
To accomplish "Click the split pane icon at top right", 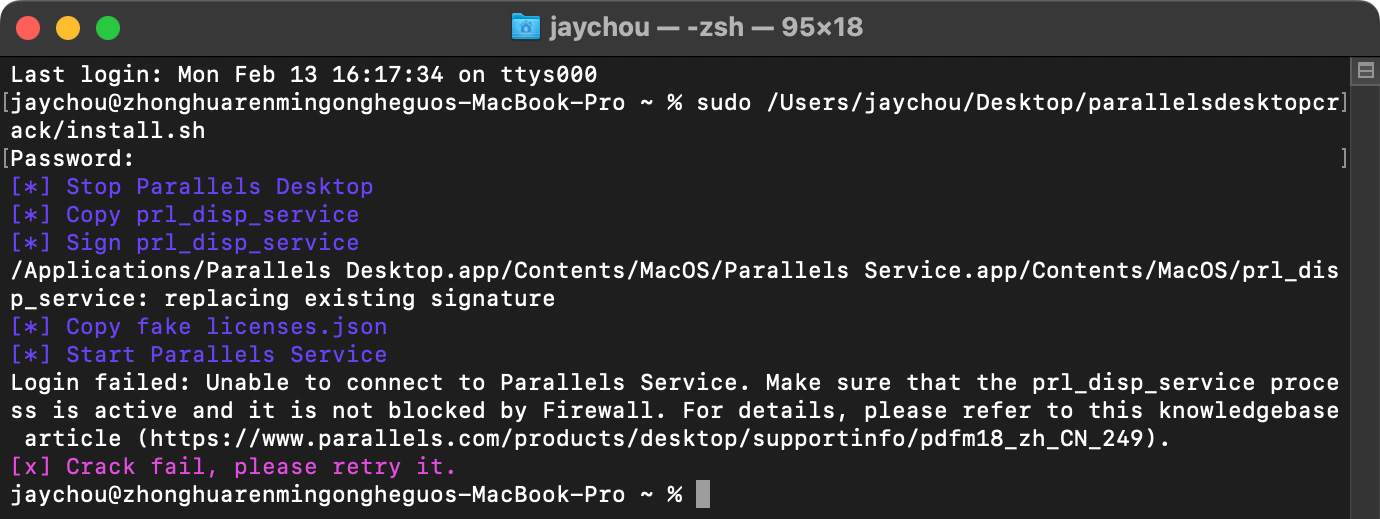I will [x=1364, y=71].
